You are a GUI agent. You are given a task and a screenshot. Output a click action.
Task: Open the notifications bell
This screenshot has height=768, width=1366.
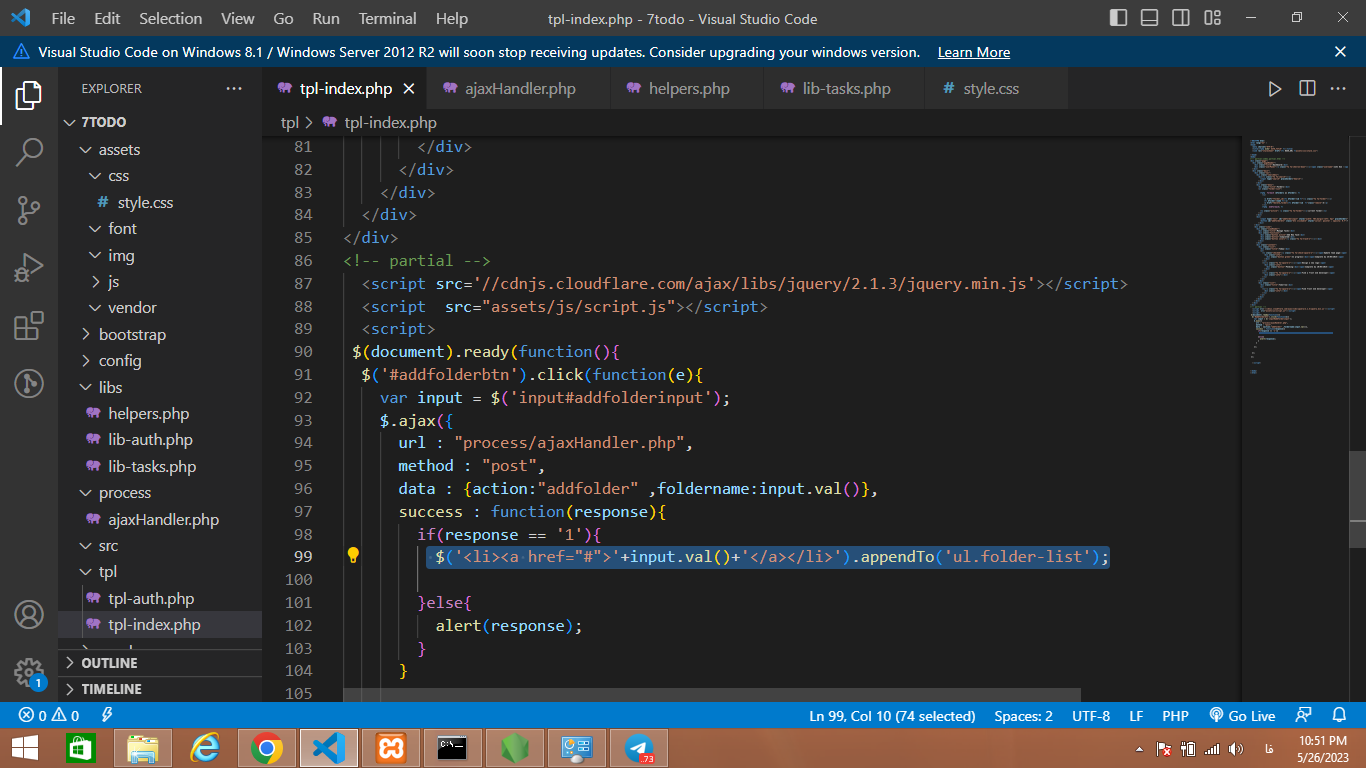pos(1339,716)
